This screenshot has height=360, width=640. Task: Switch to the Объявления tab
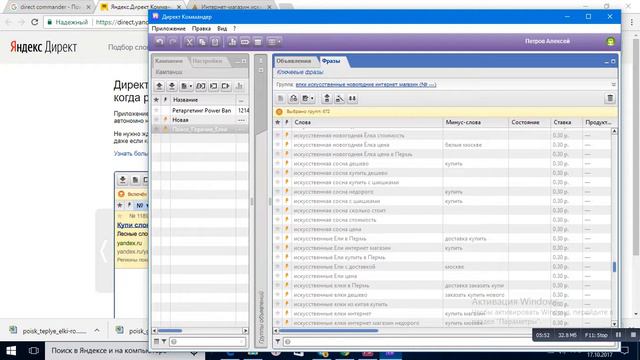tap(293, 61)
